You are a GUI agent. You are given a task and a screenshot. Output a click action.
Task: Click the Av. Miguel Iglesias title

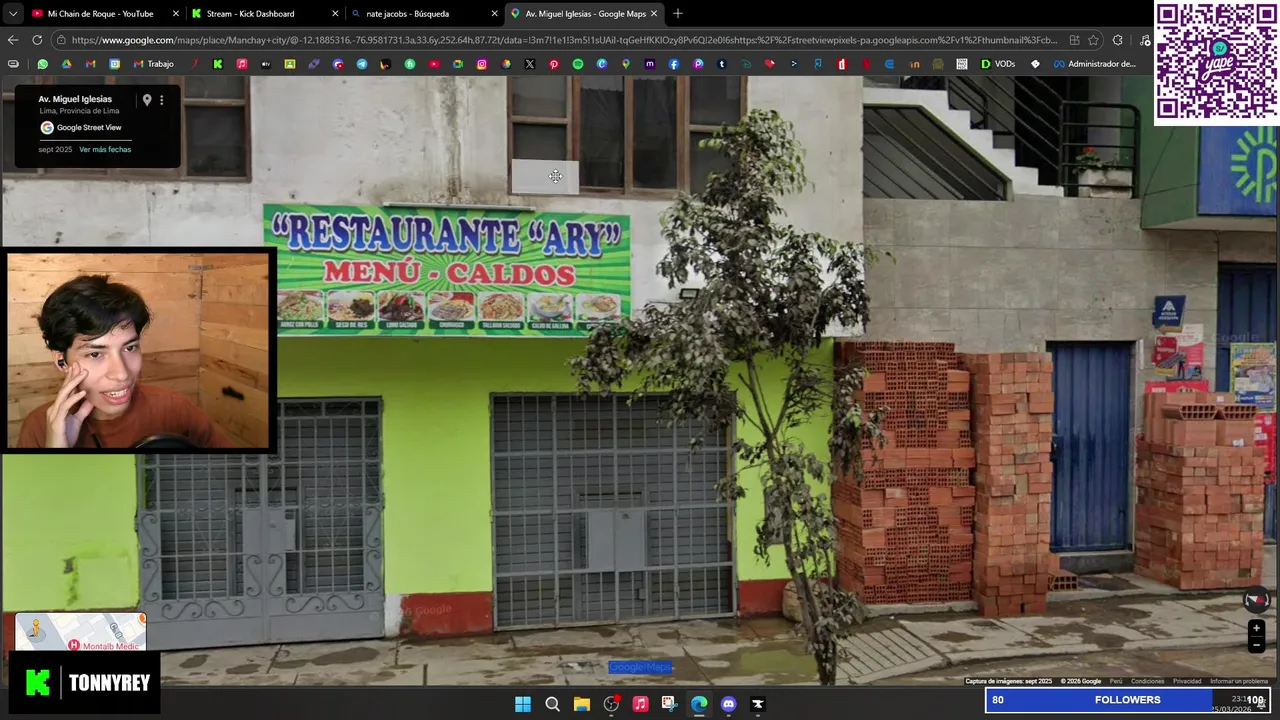click(x=75, y=99)
